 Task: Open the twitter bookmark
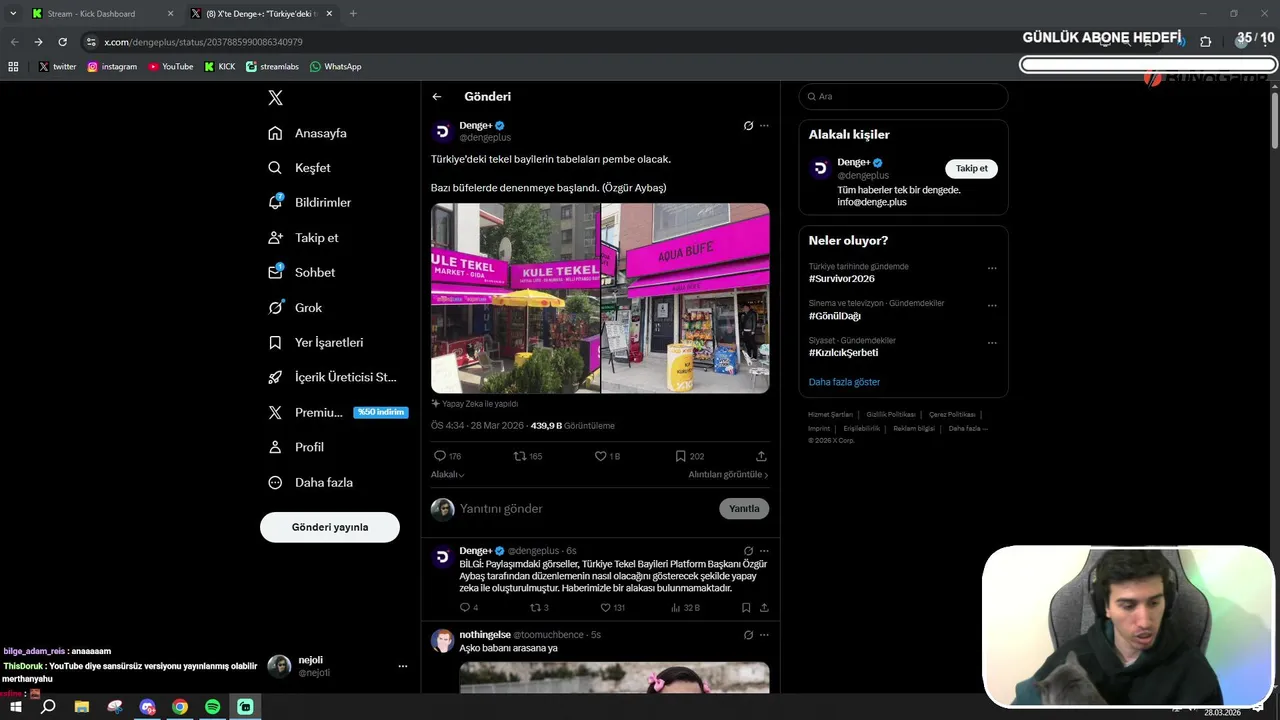coord(58,67)
